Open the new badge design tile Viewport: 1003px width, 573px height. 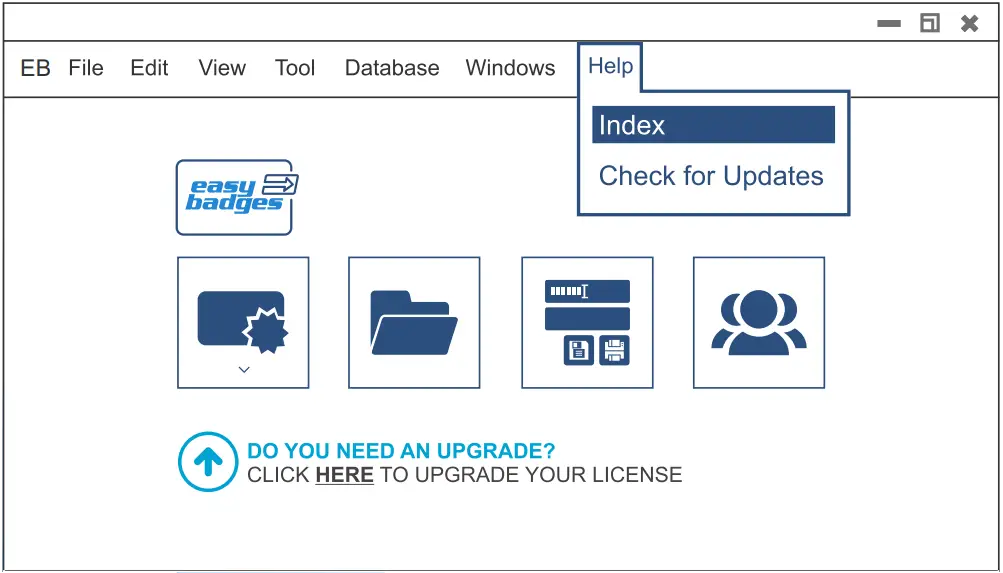[243, 322]
